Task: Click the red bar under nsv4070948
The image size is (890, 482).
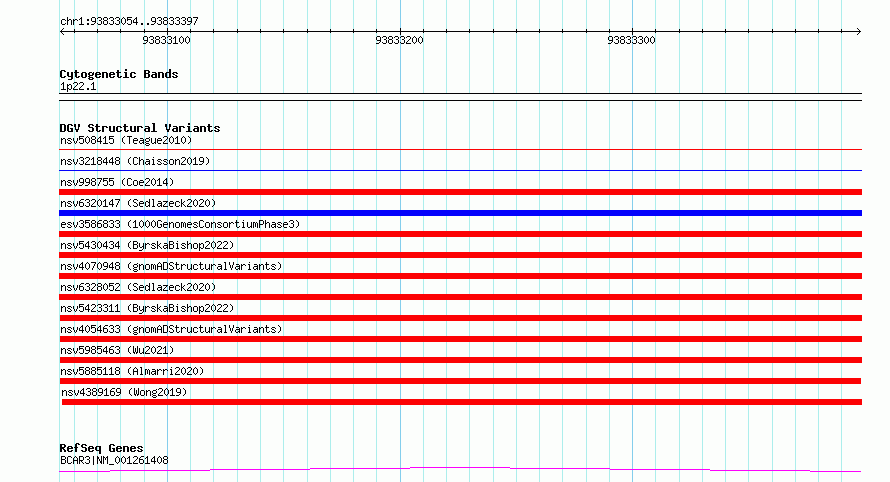Action: click(460, 276)
